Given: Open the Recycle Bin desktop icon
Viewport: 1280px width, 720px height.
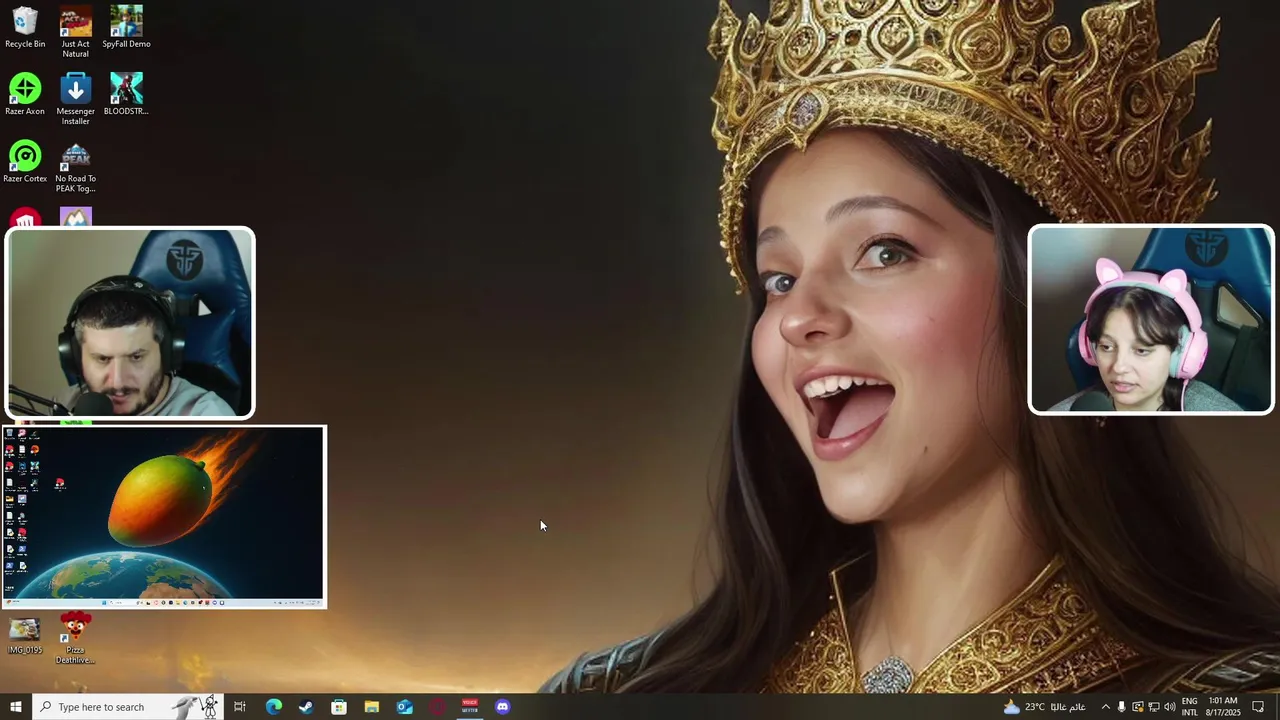Looking at the screenshot, I should tap(25, 28).
